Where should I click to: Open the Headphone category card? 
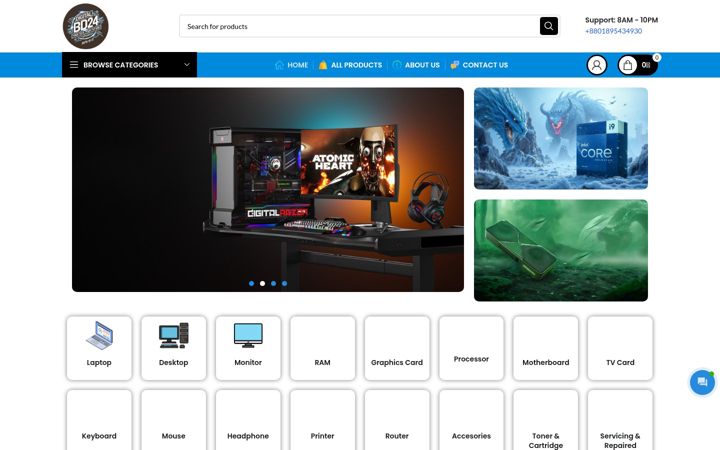(248, 420)
